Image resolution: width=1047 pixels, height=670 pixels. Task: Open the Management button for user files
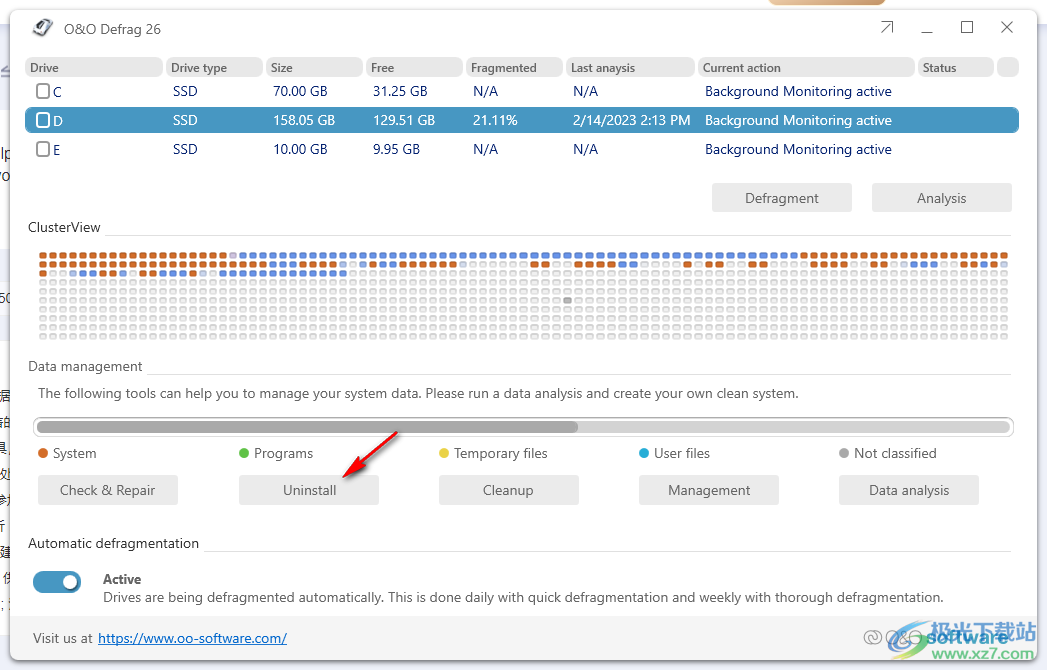[x=708, y=490]
